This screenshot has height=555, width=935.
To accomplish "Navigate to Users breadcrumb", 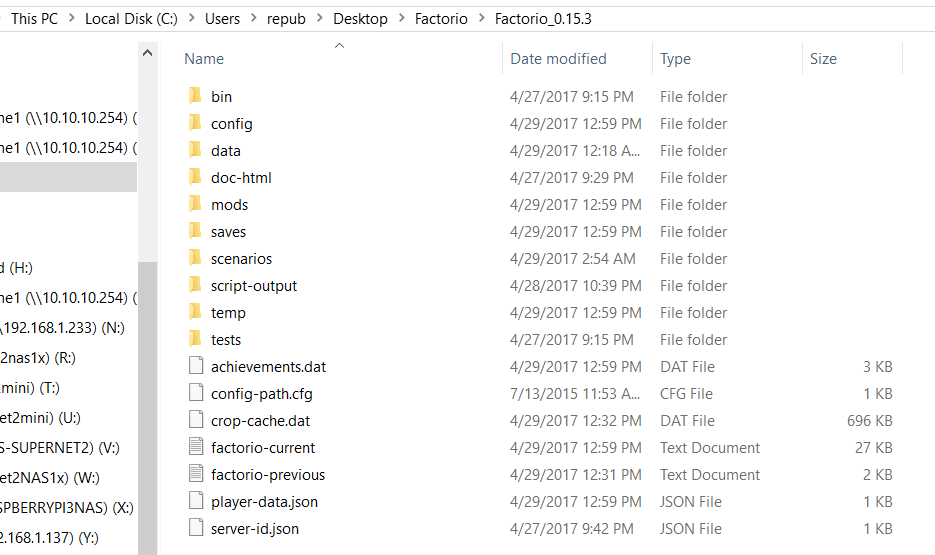I will tap(222, 19).
